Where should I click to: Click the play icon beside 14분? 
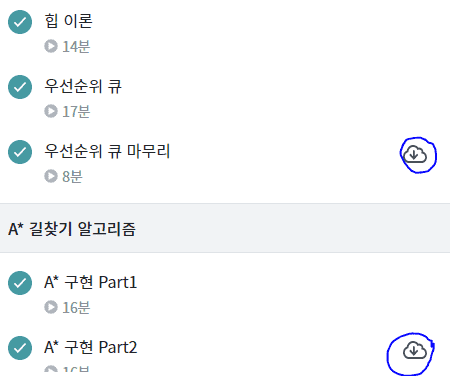pos(51,46)
